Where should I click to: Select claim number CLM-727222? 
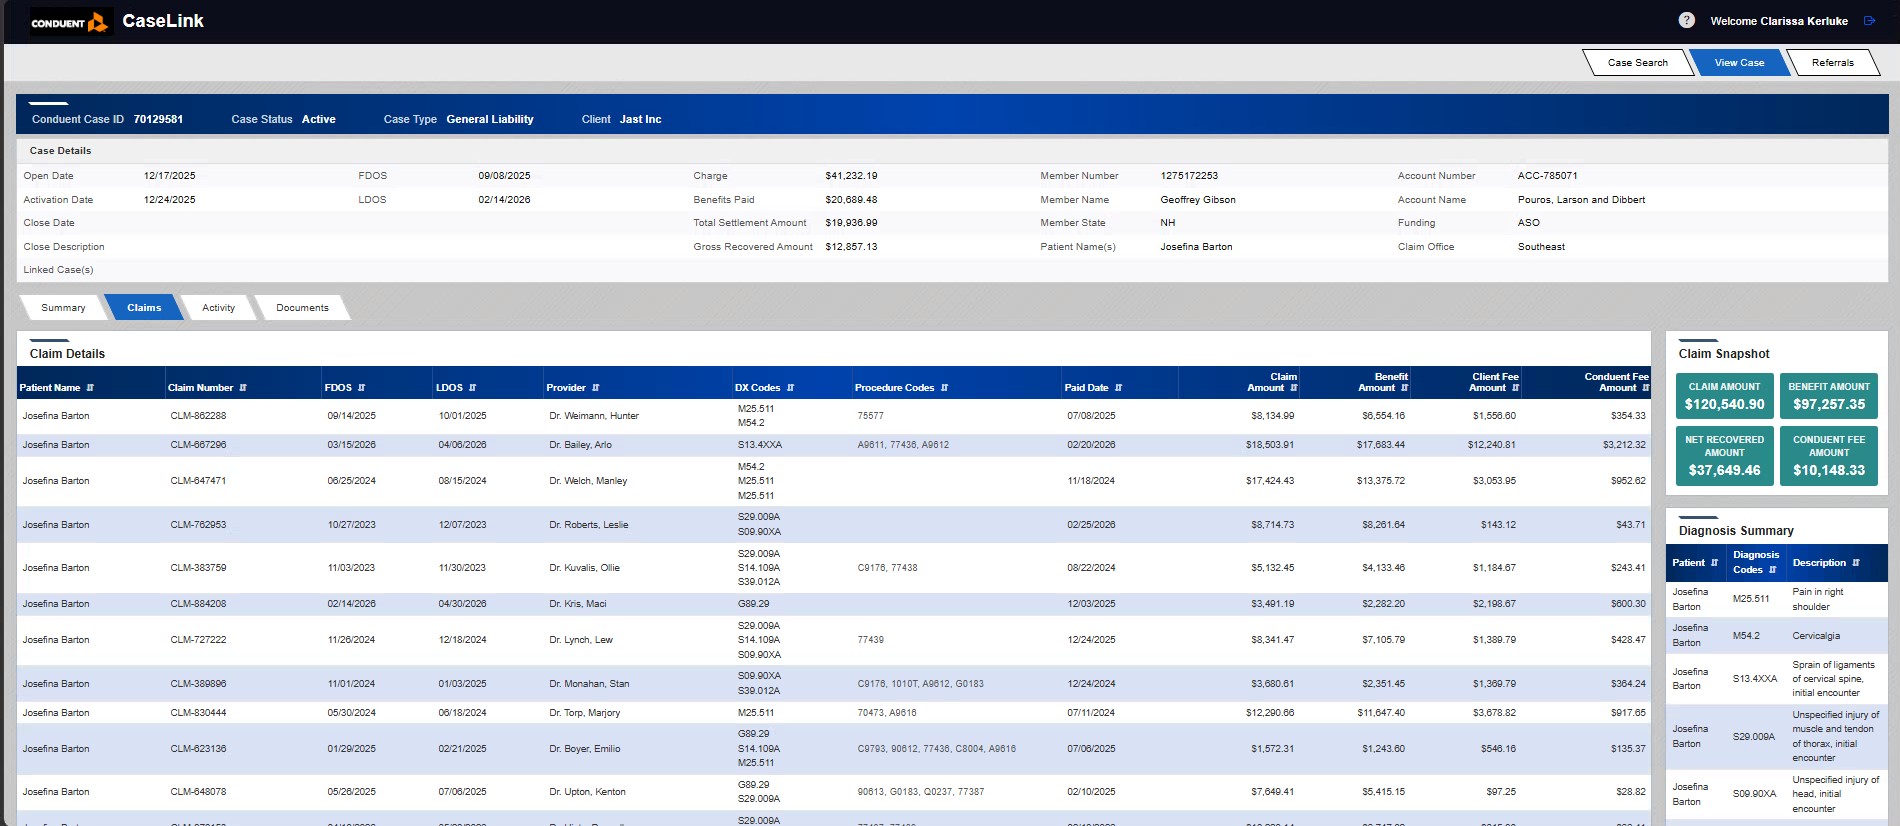tap(198, 640)
